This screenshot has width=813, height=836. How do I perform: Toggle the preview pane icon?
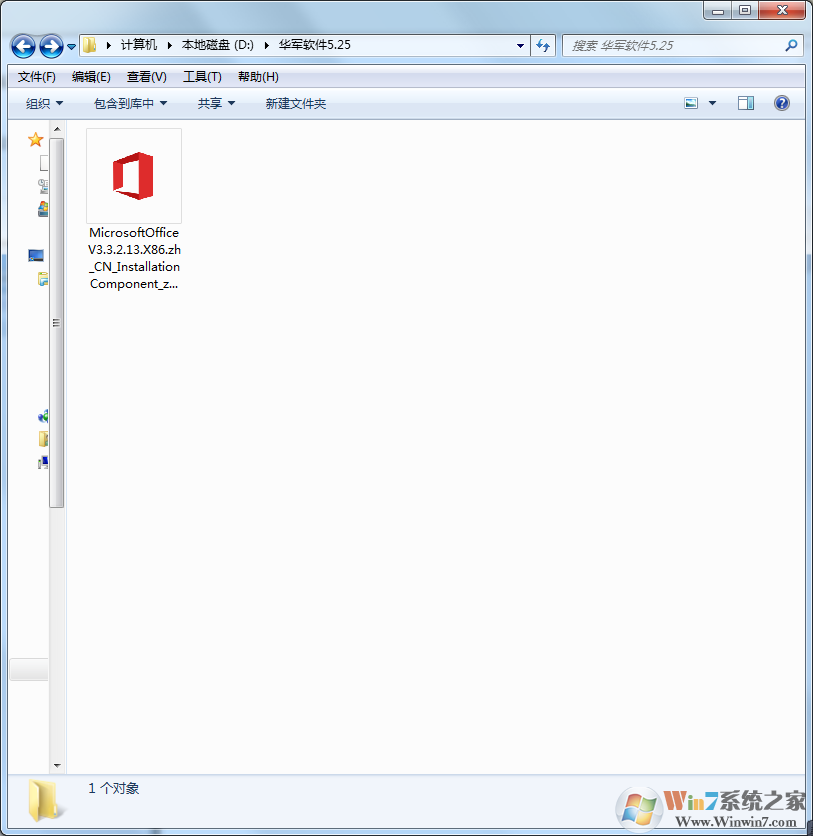pyautogui.click(x=744, y=102)
